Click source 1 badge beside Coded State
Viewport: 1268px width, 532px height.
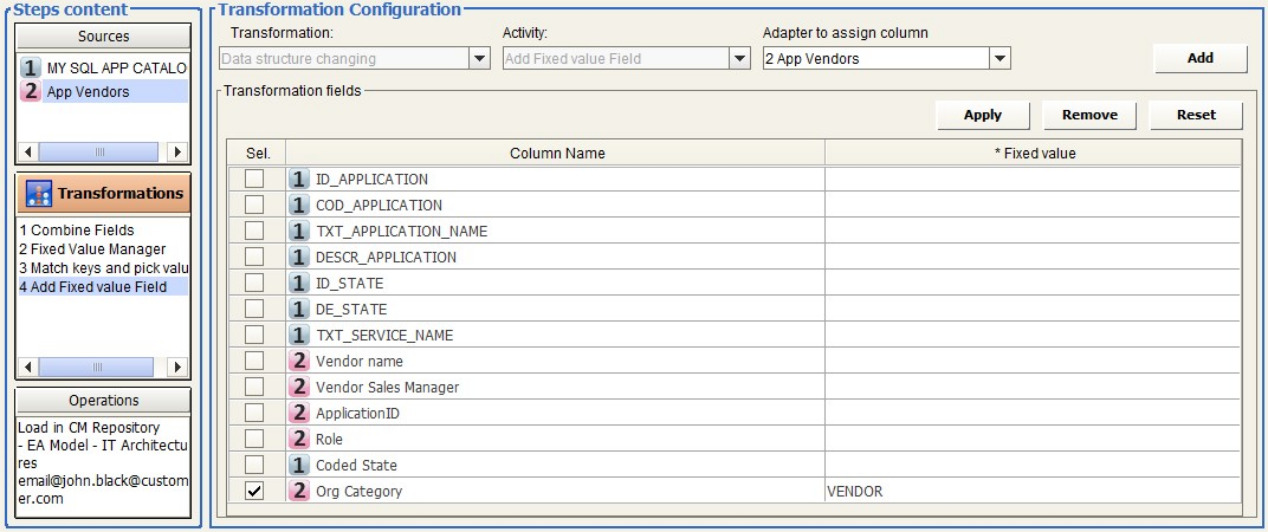pyautogui.click(x=299, y=465)
